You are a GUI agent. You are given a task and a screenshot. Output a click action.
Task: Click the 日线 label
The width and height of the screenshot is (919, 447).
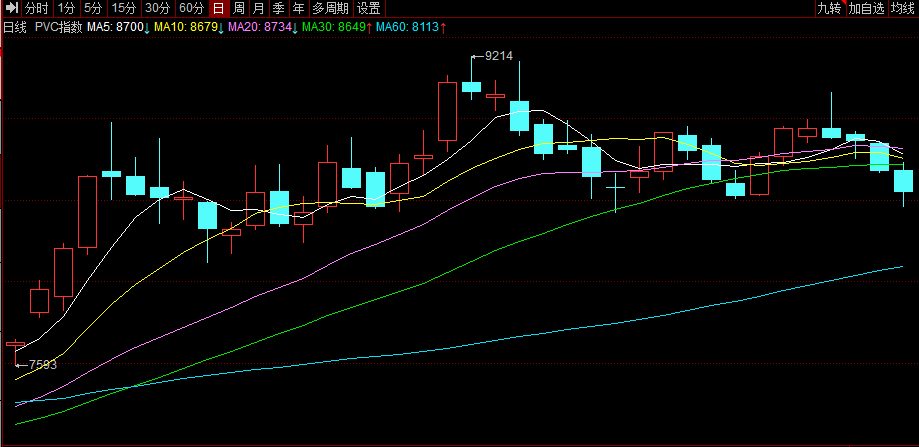click(x=15, y=27)
